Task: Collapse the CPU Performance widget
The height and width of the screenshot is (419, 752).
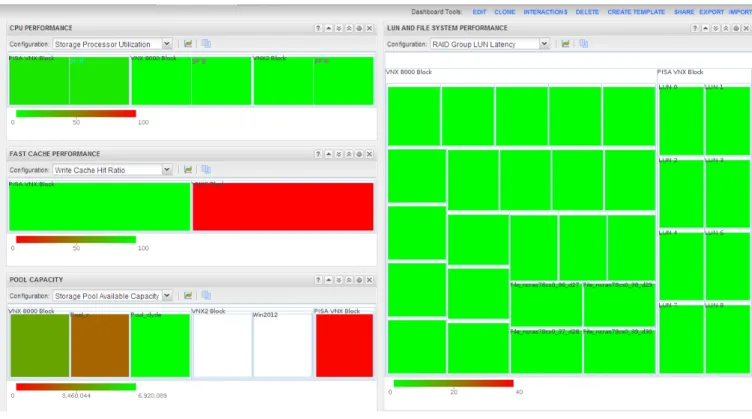Action: 329,28
